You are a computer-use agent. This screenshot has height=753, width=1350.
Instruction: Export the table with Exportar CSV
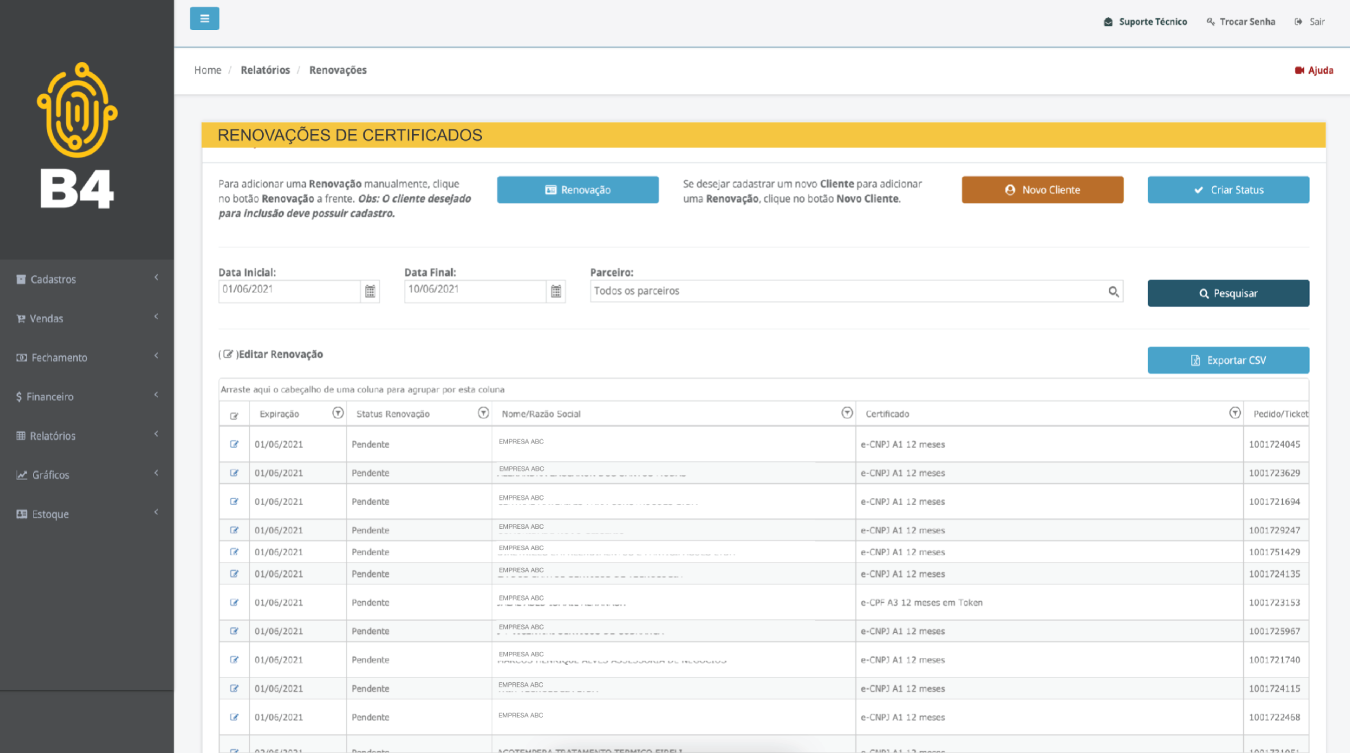[1228, 360]
